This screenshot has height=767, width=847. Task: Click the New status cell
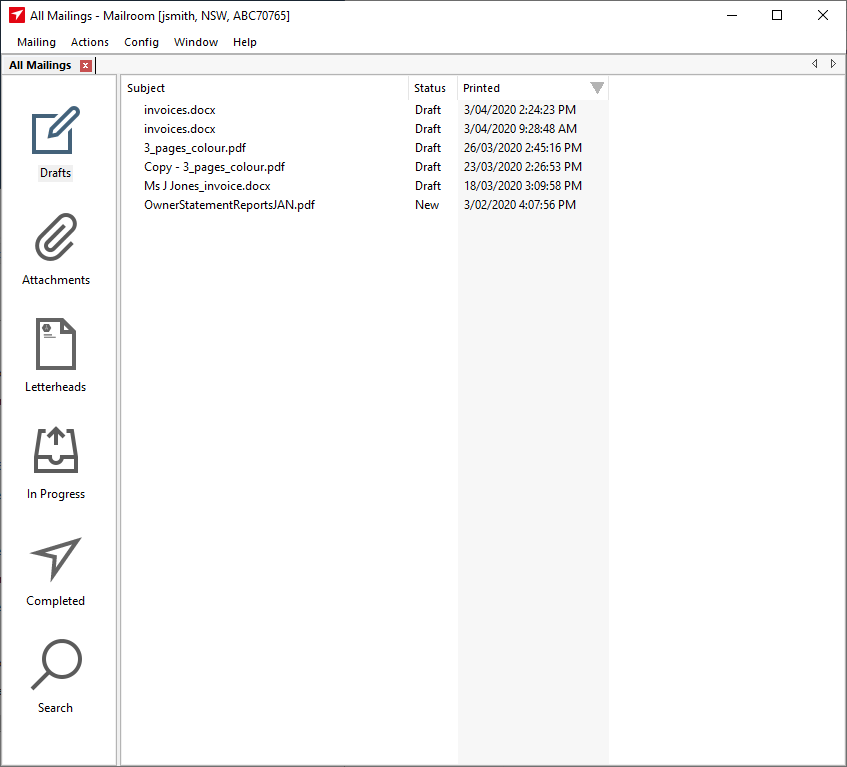(427, 205)
